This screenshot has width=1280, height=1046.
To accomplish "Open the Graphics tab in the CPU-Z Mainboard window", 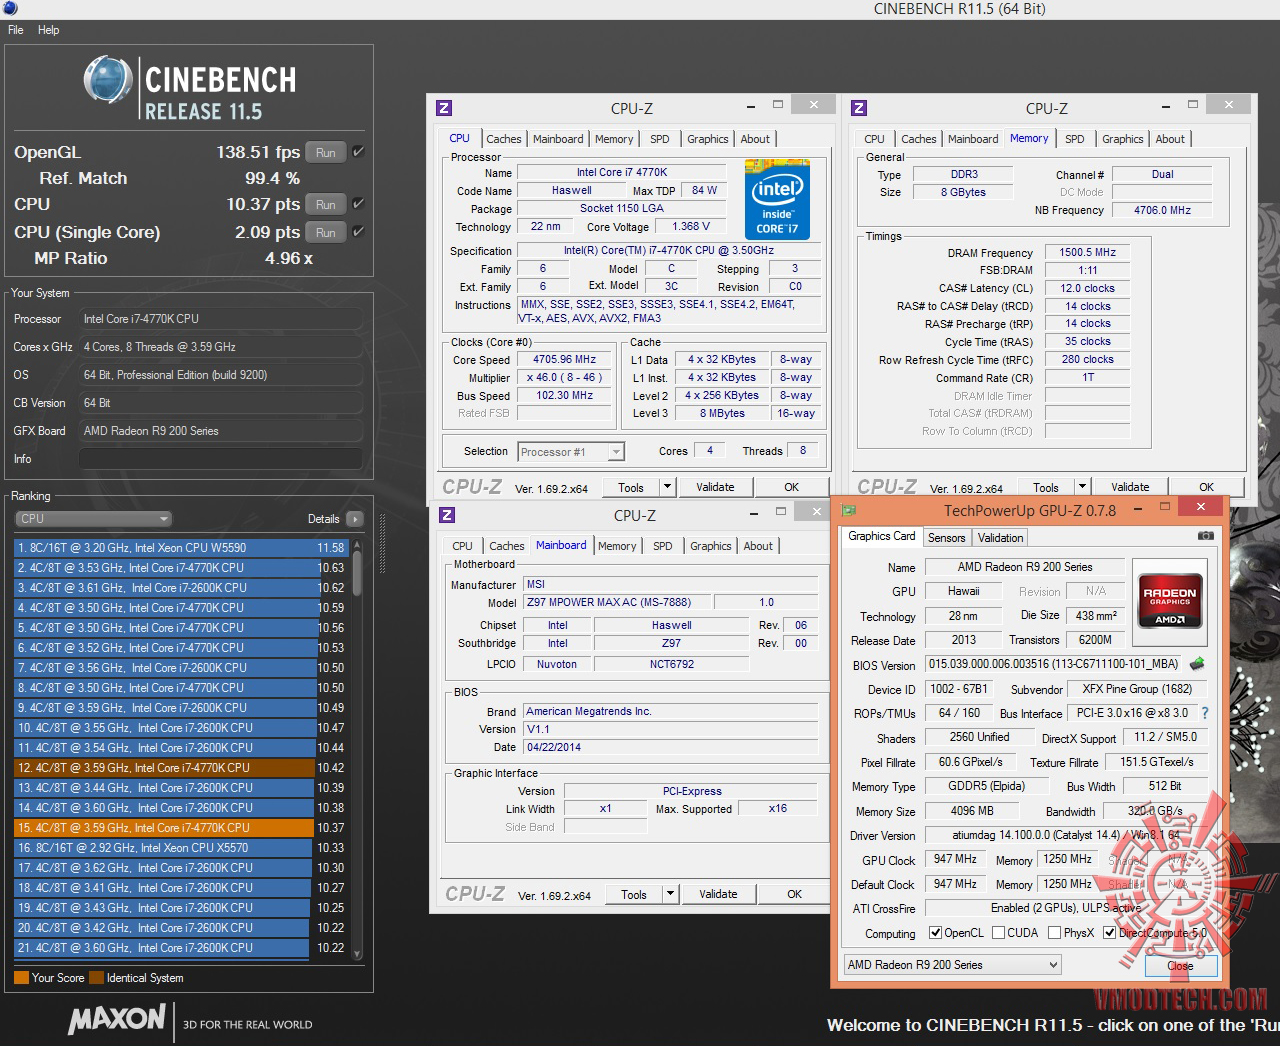I will pos(711,546).
